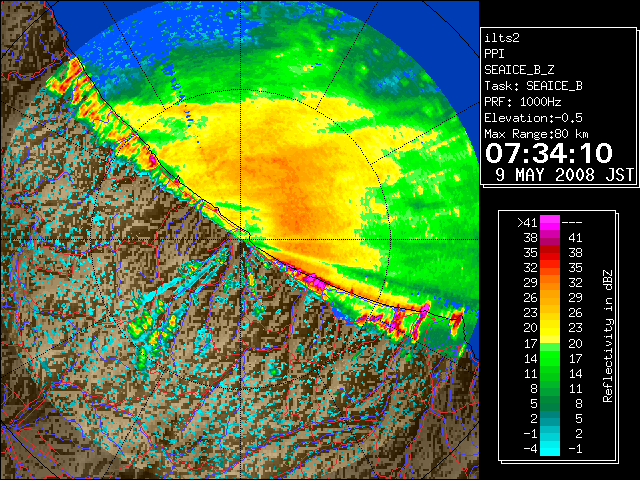This screenshot has height=480, width=640.
Task: Click the date 9 MAY 2008 JST
Action: (565, 175)
